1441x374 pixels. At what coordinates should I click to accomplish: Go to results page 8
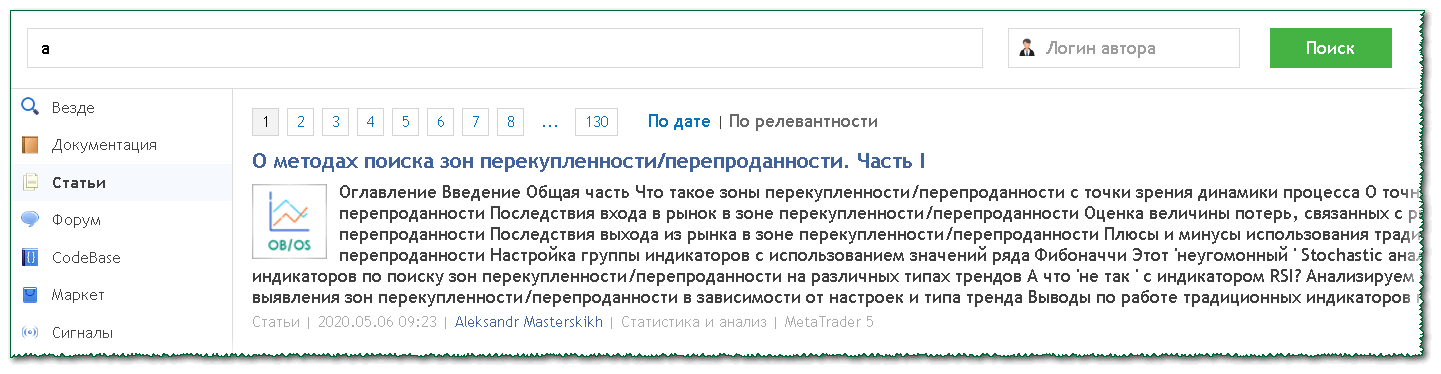click(510, 122)
